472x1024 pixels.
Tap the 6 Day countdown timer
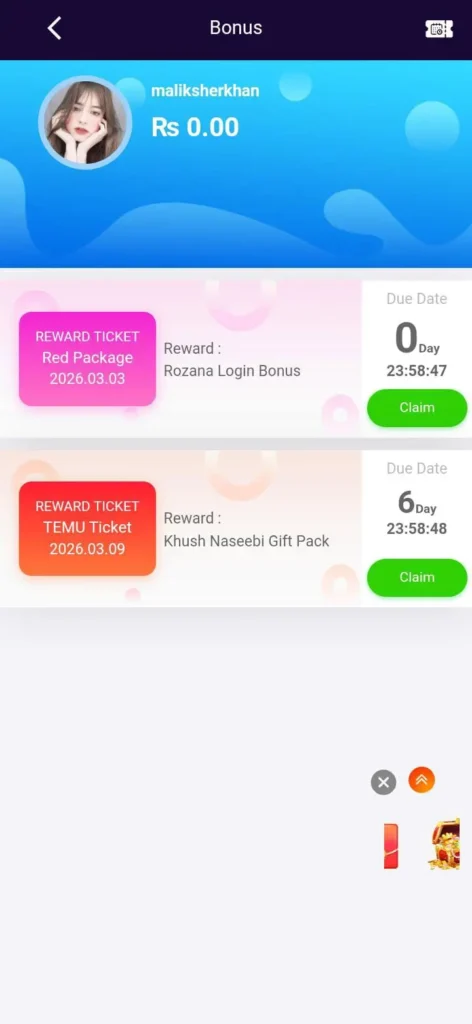coord(417,513)
